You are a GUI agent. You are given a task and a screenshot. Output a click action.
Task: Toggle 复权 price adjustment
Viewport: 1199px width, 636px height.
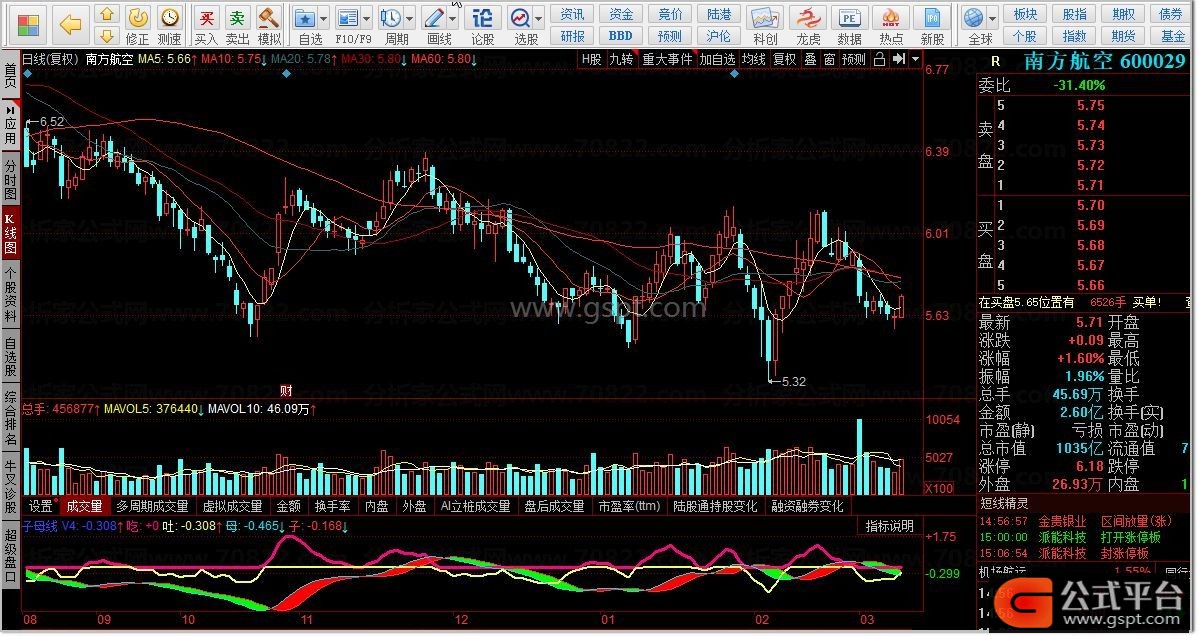785,59
